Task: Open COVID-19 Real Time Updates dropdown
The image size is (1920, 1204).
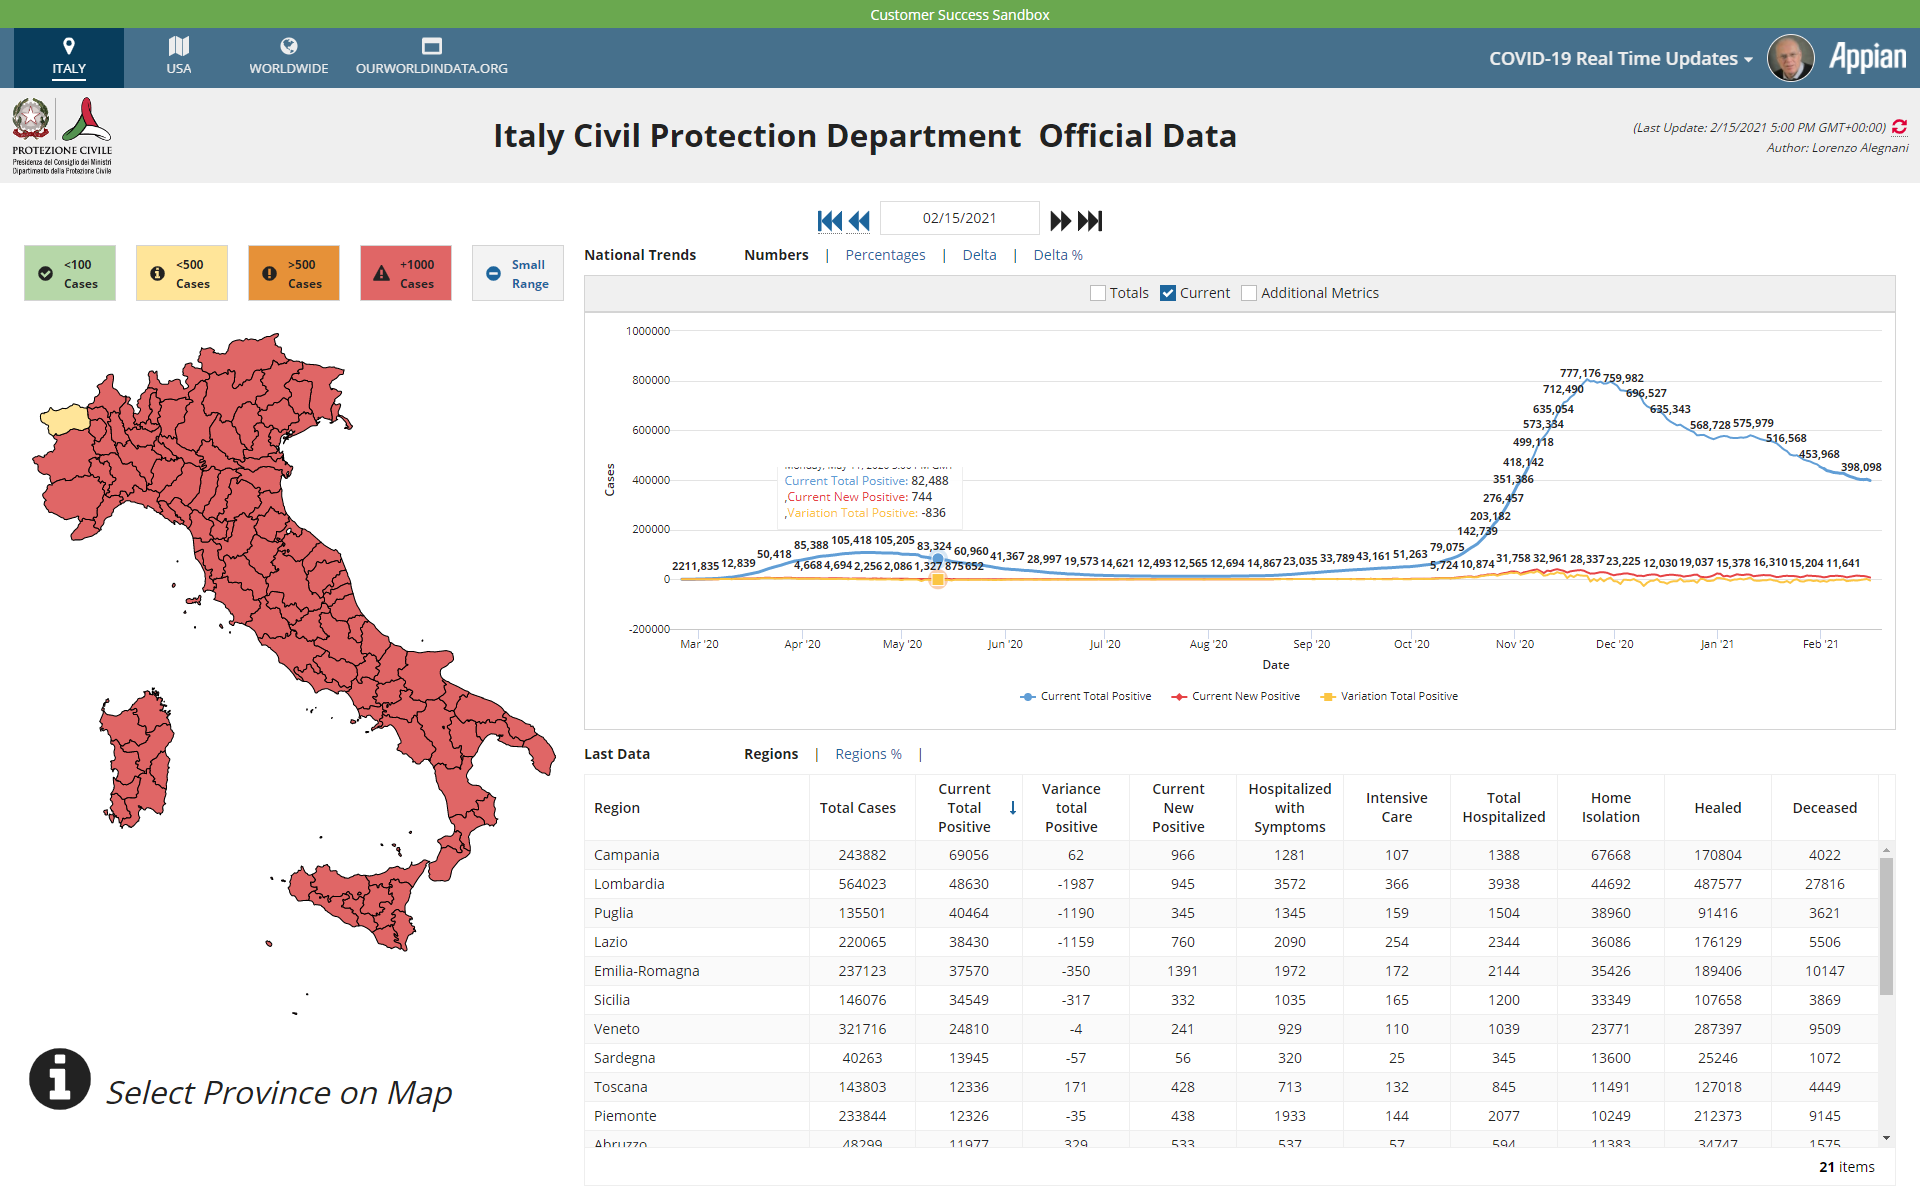Action: coord(1620,59)
